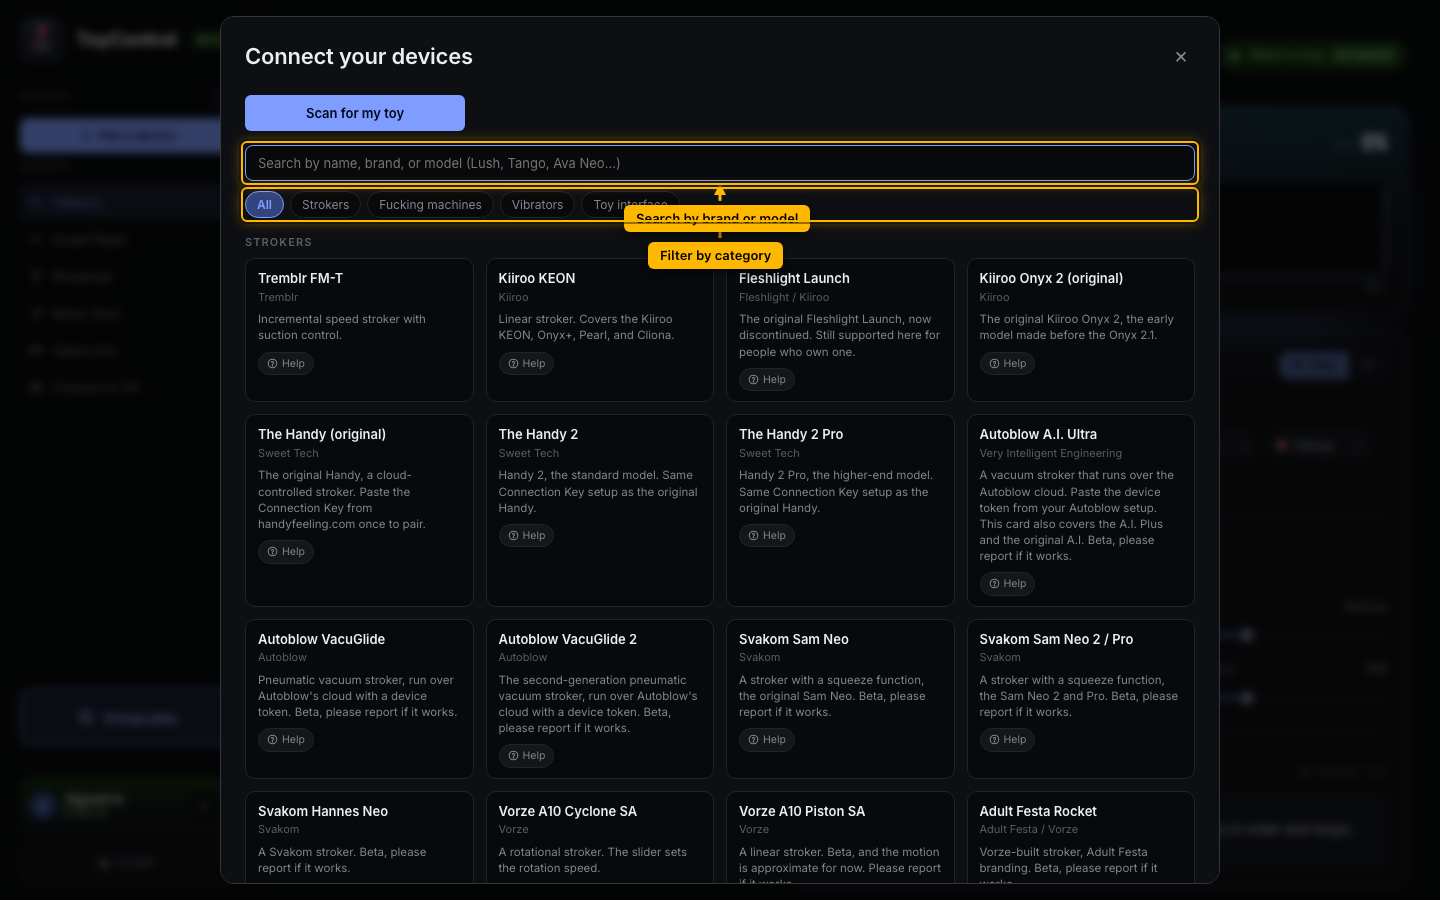Select The Handy (original) card title
The image size is (1440, 900).
point(322,434)
